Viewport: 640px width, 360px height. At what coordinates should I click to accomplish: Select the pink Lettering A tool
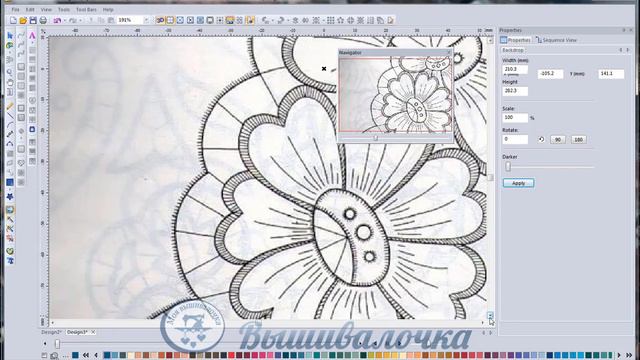(x=32, y=36)
